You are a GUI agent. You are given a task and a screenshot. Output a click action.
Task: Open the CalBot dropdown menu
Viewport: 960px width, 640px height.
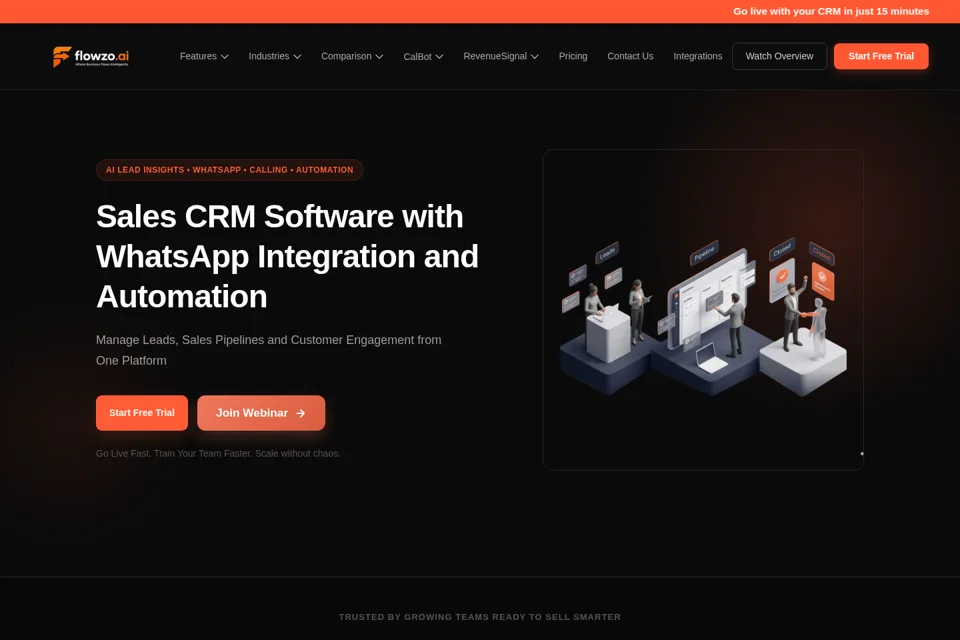pos(423,56)
